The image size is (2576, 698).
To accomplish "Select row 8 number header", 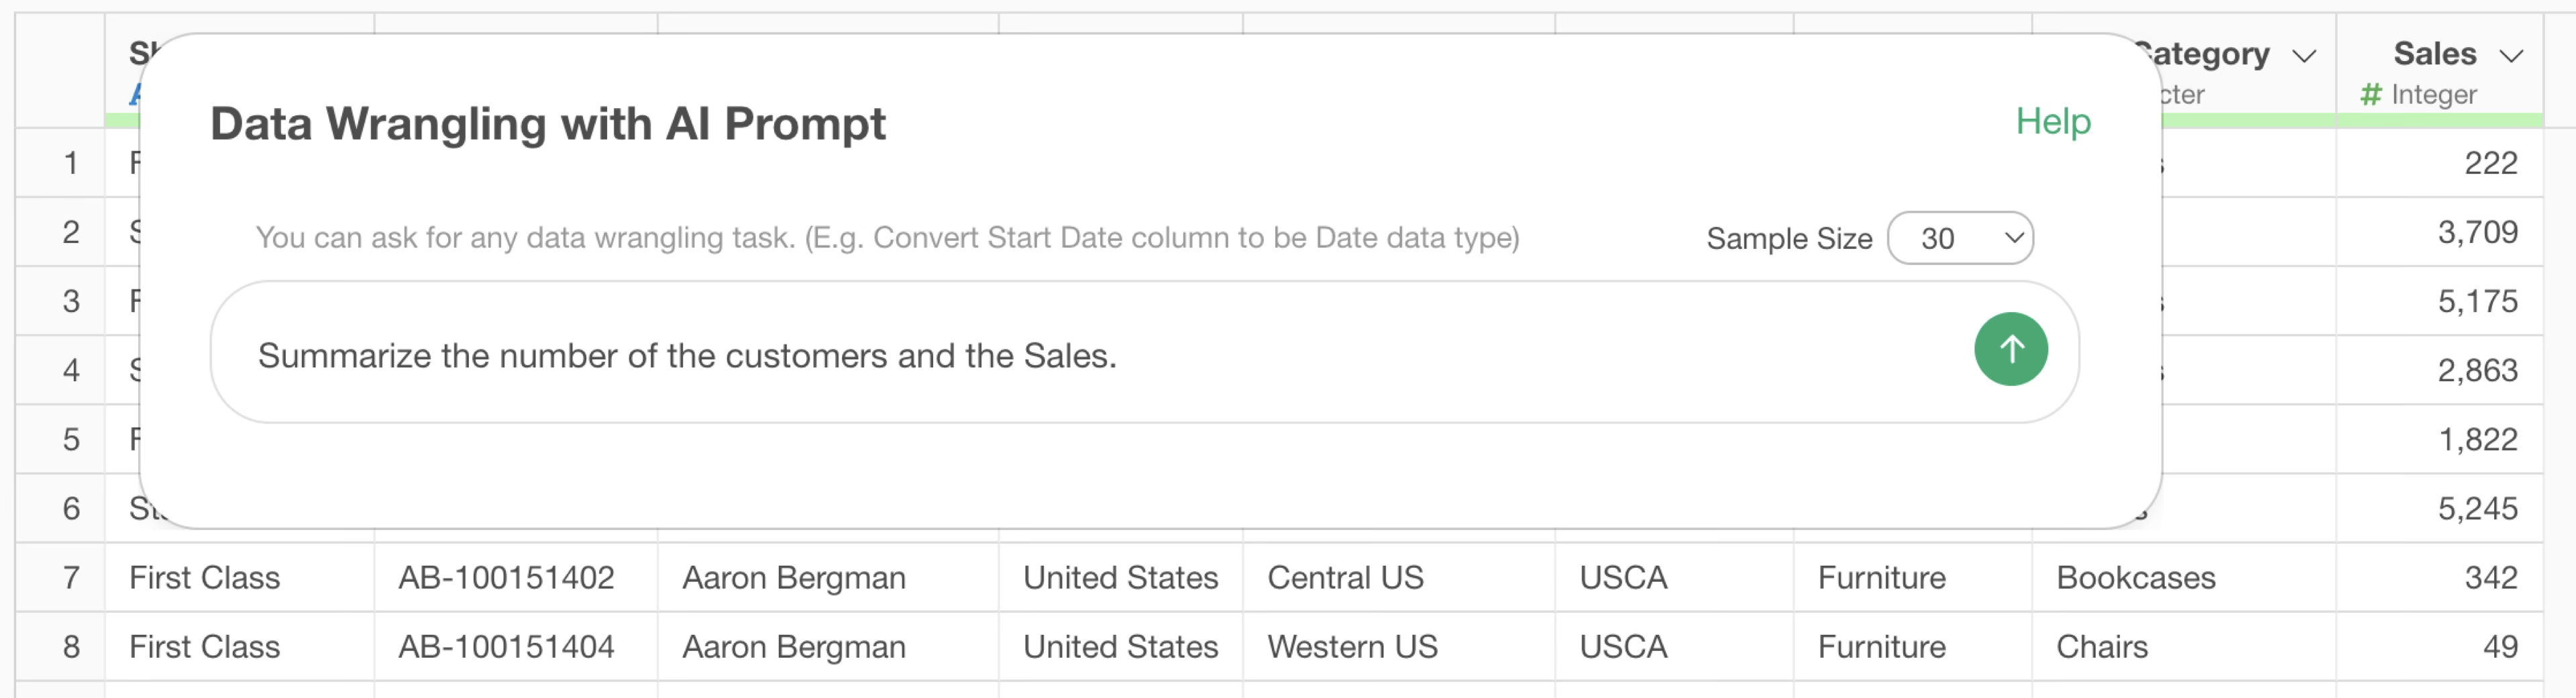I will tap(70, 646).
